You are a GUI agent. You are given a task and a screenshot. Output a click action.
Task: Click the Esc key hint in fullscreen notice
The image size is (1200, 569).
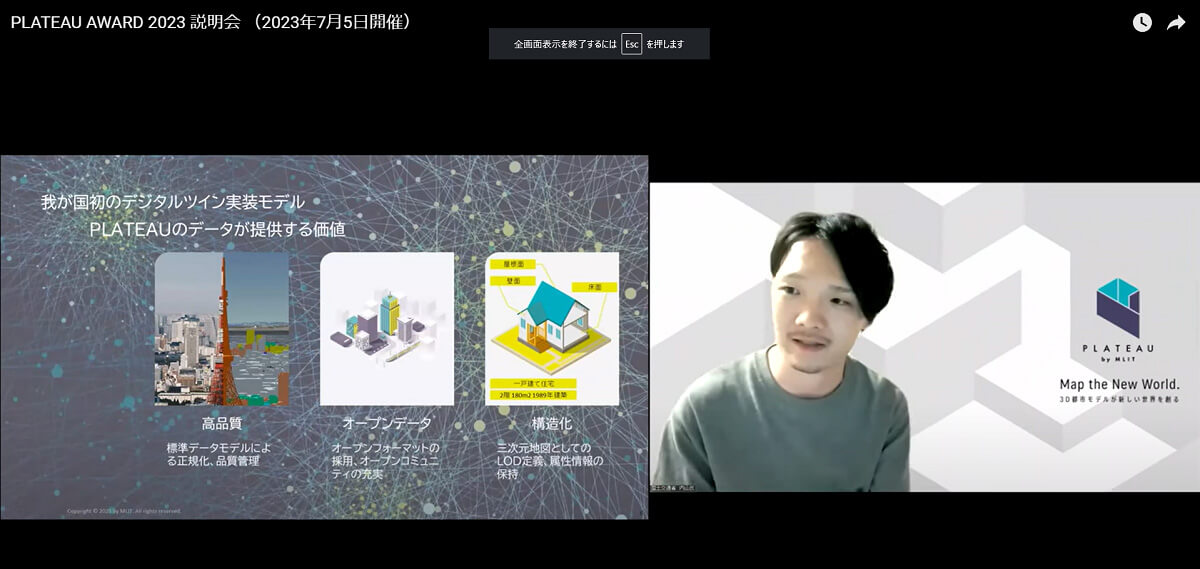pyautogui.click(x=631, y=44)
